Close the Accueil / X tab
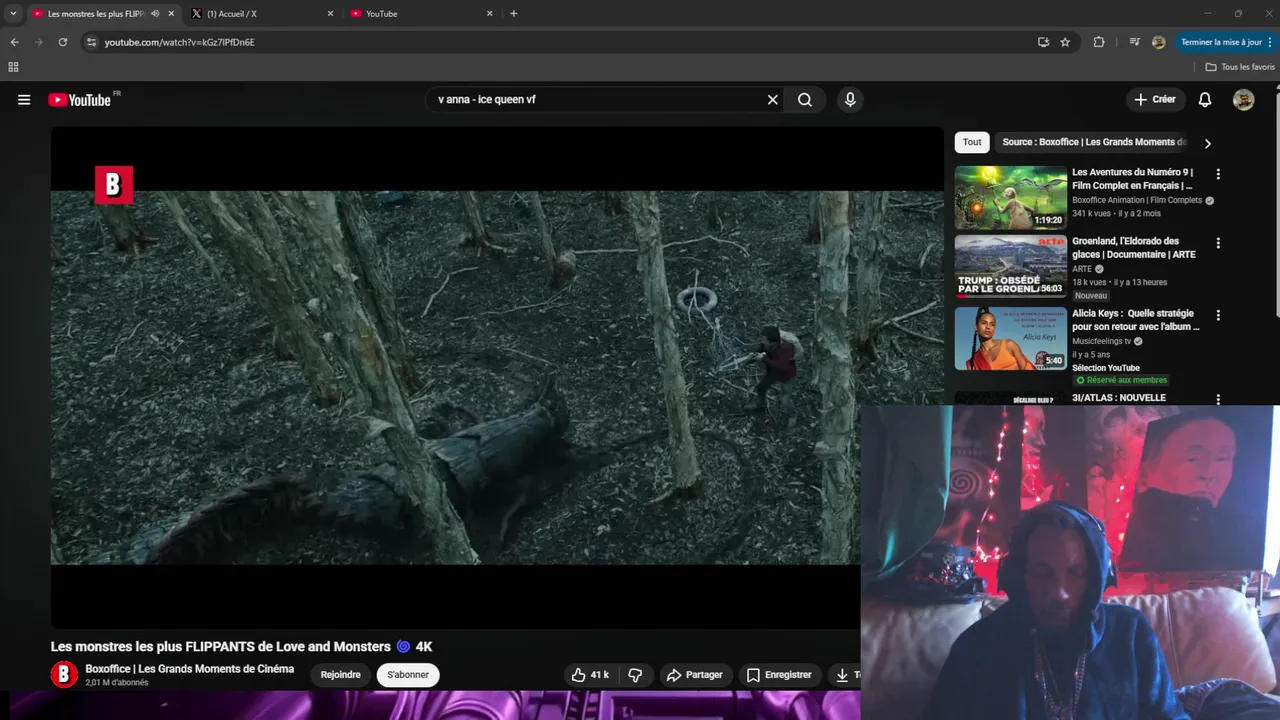This screenshot has width=1280, height=720. [330, 14]
